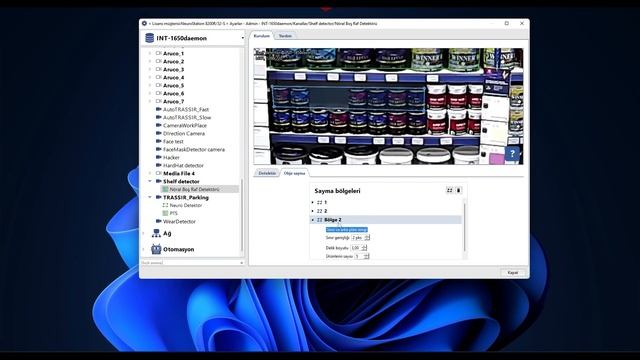Click the Ağ network icon
The width and height of the screenshot is (640, 360).
(x=156, y=233)
